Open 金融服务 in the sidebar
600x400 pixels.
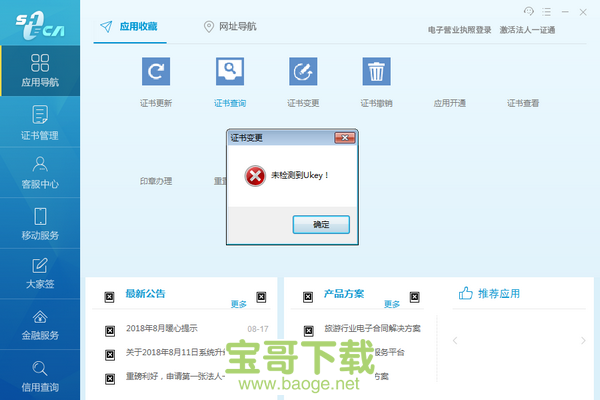coord(40,325)
